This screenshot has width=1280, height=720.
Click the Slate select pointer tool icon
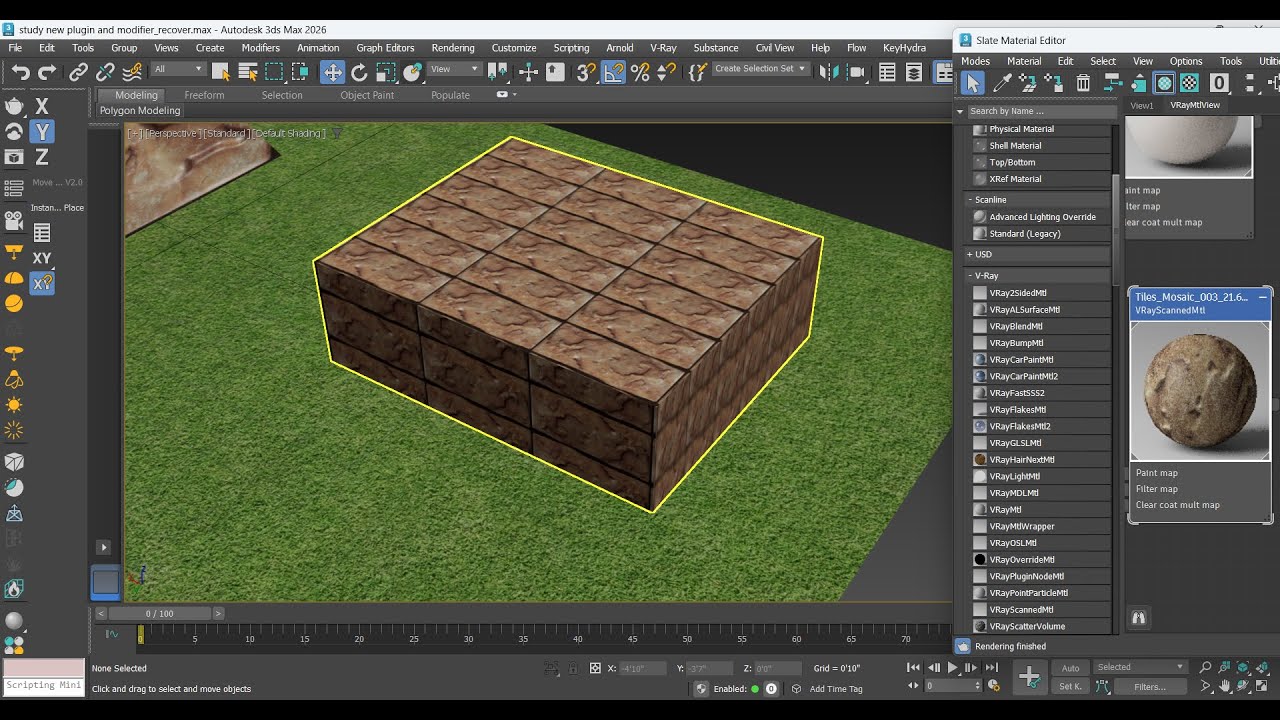click(972, 83)
